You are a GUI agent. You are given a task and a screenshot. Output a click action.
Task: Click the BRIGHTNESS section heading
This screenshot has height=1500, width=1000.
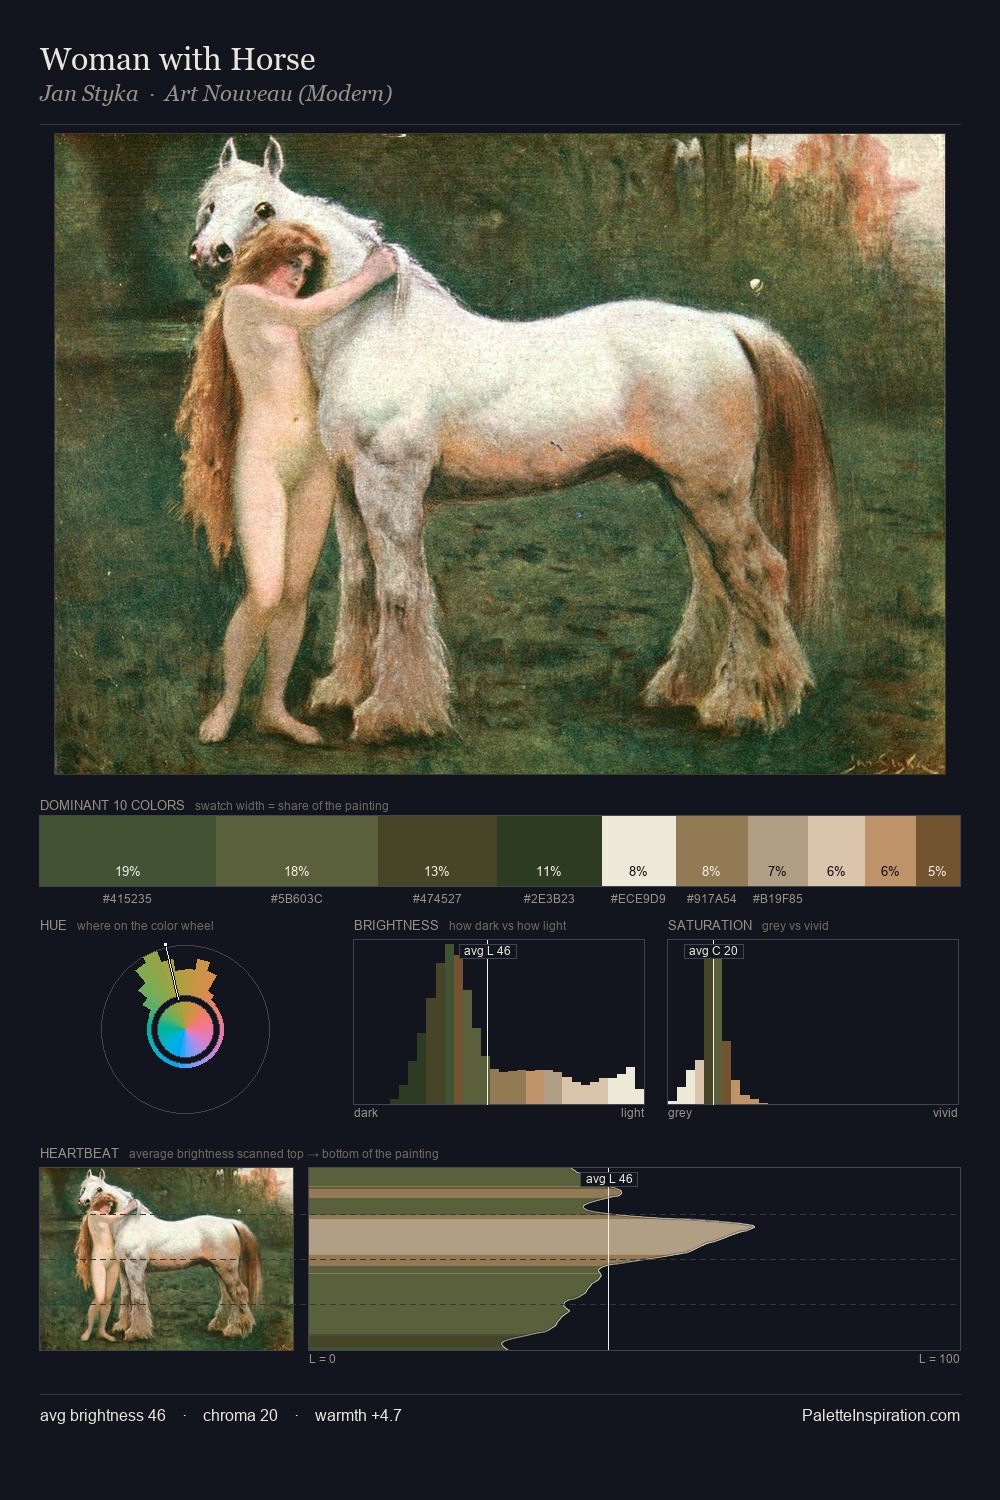(x=396, y=925)
